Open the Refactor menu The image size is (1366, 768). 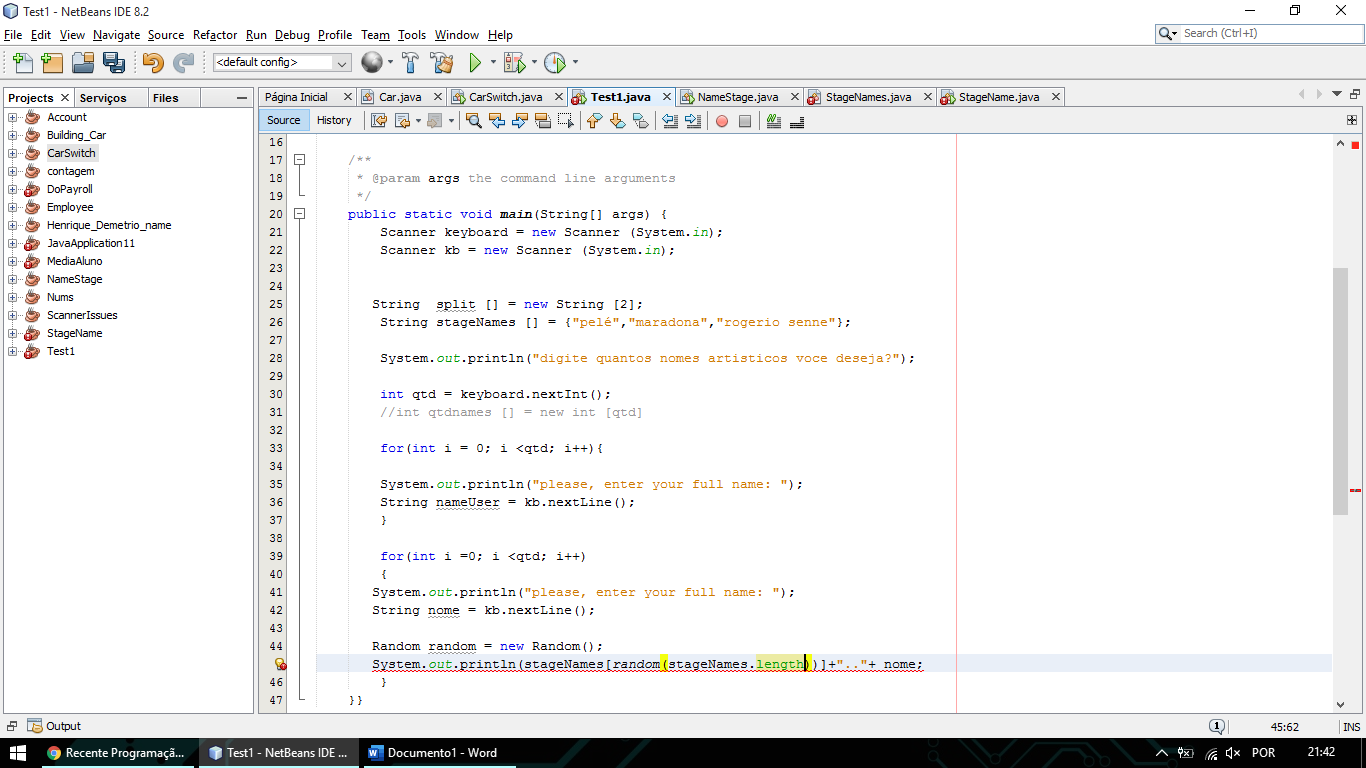(x=215, y=35)
